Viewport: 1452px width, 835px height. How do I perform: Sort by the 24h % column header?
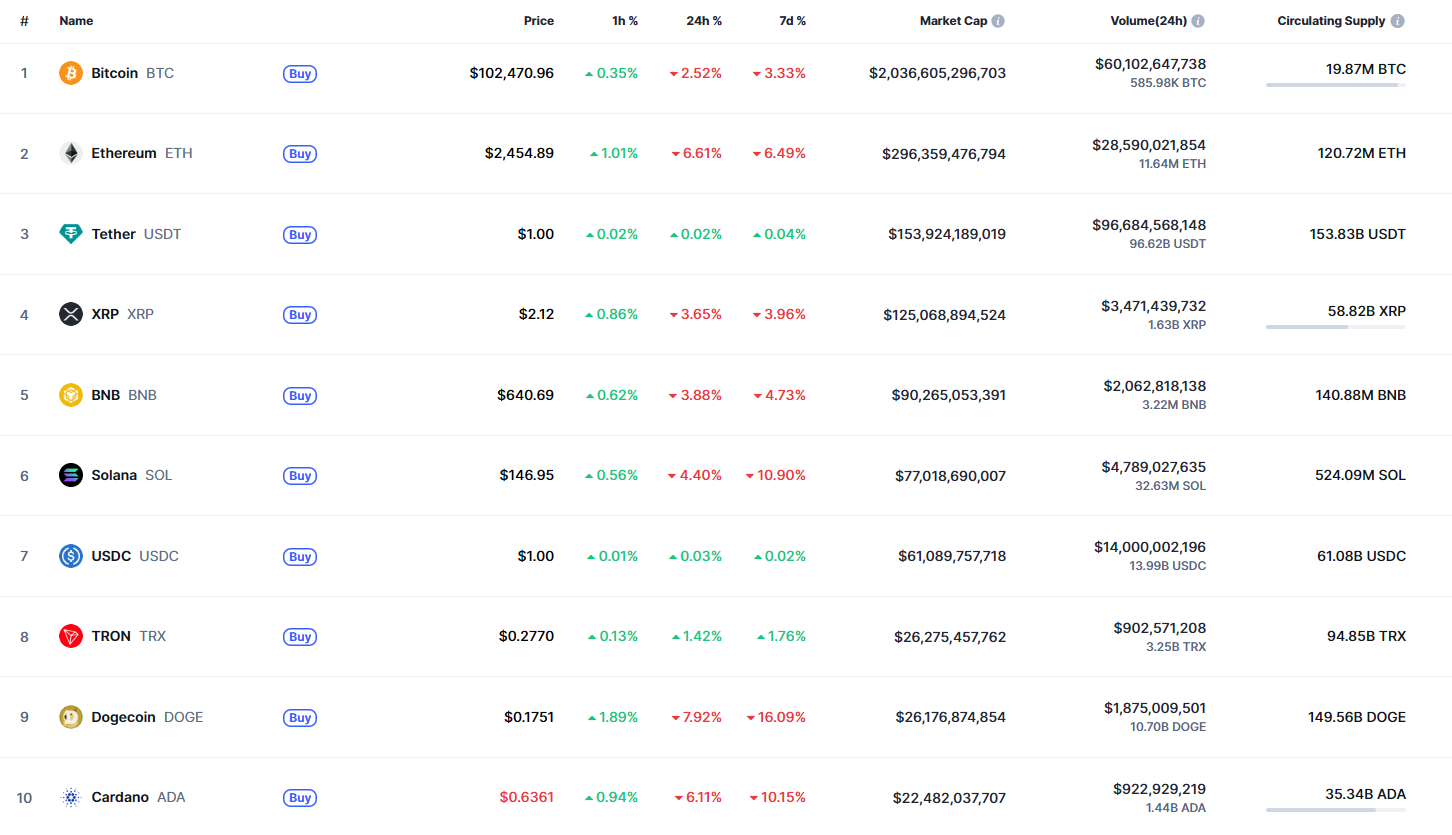[704, 21]
